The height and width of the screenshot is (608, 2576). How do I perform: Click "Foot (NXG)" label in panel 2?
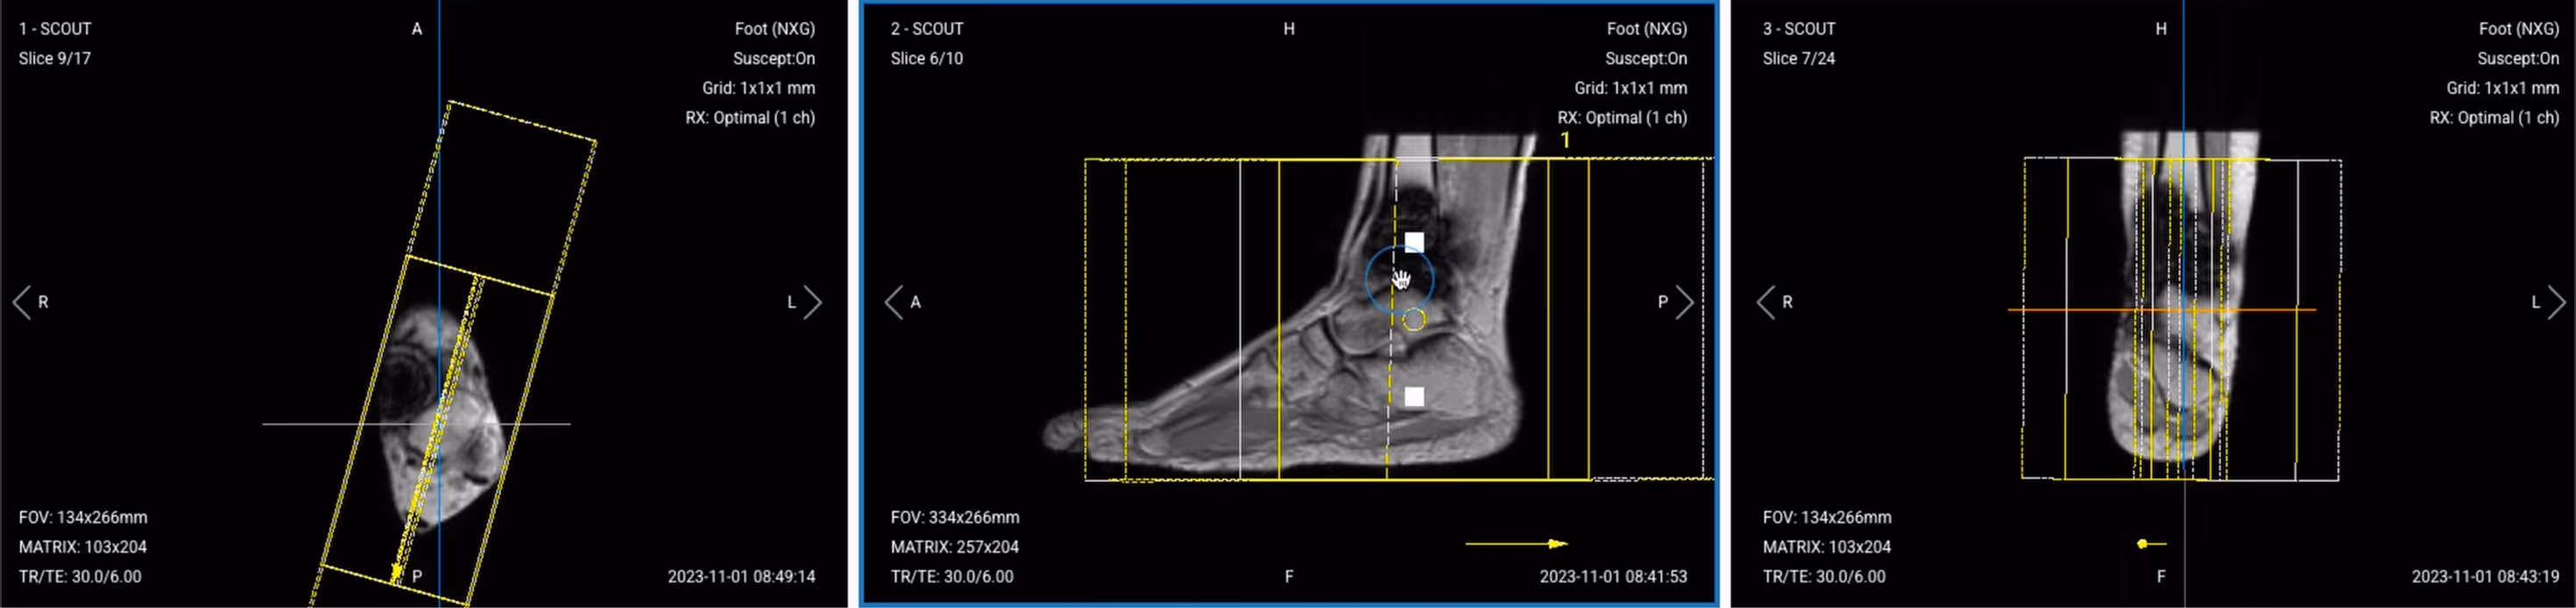pyautogui.click(x=1647, y=29)
